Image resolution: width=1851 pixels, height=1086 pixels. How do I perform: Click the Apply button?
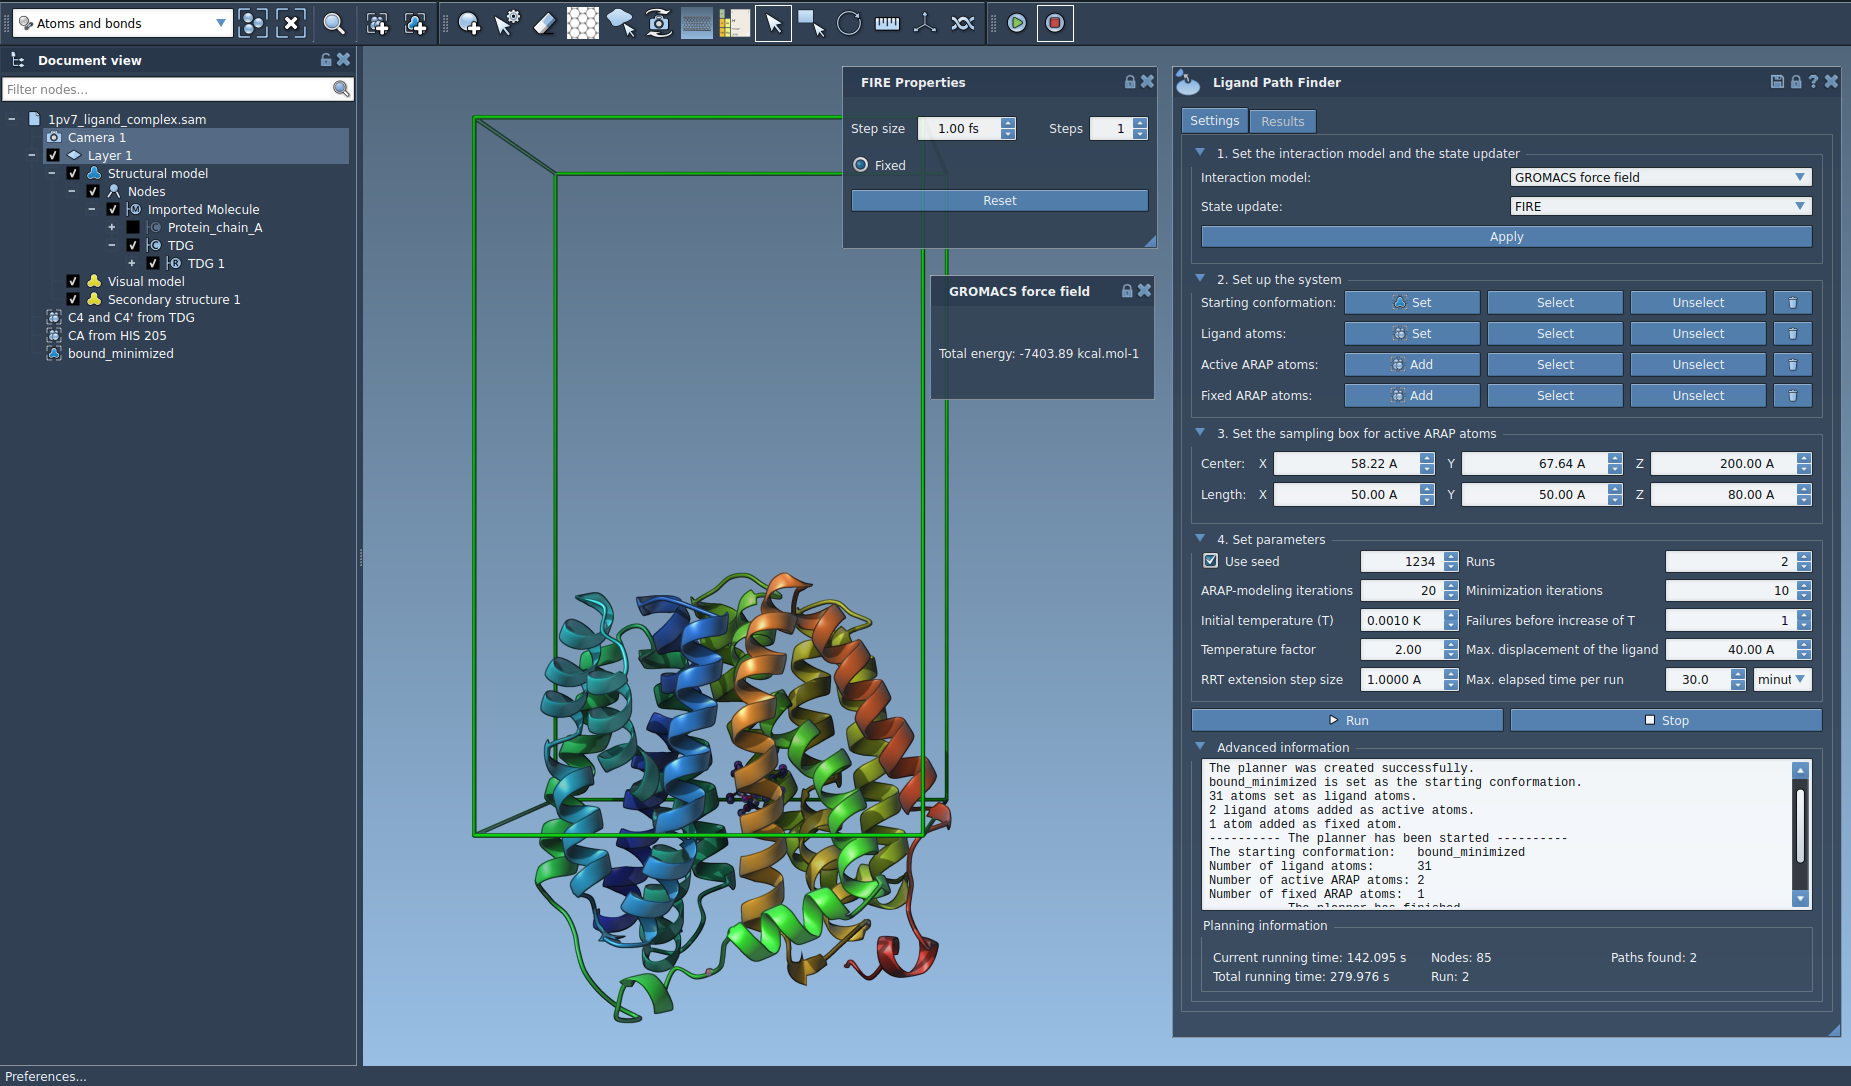1506,237
